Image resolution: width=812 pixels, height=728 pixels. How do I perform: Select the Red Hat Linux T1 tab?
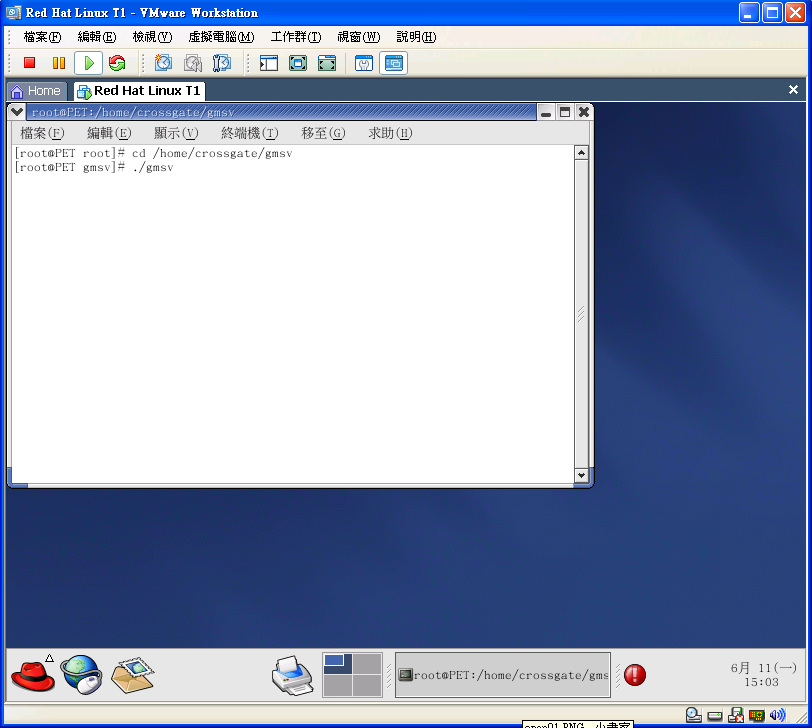(139, 91)
